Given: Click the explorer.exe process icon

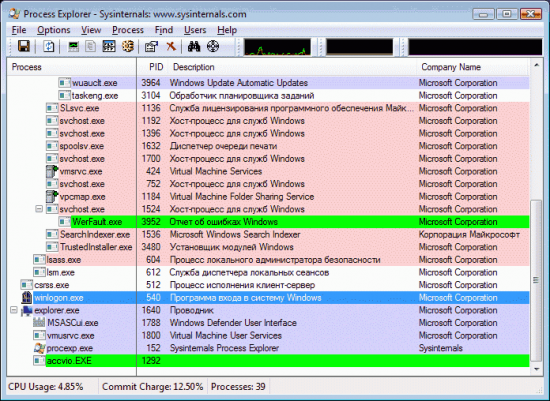Looking at the screenshot, I should [x=27, y=310].
